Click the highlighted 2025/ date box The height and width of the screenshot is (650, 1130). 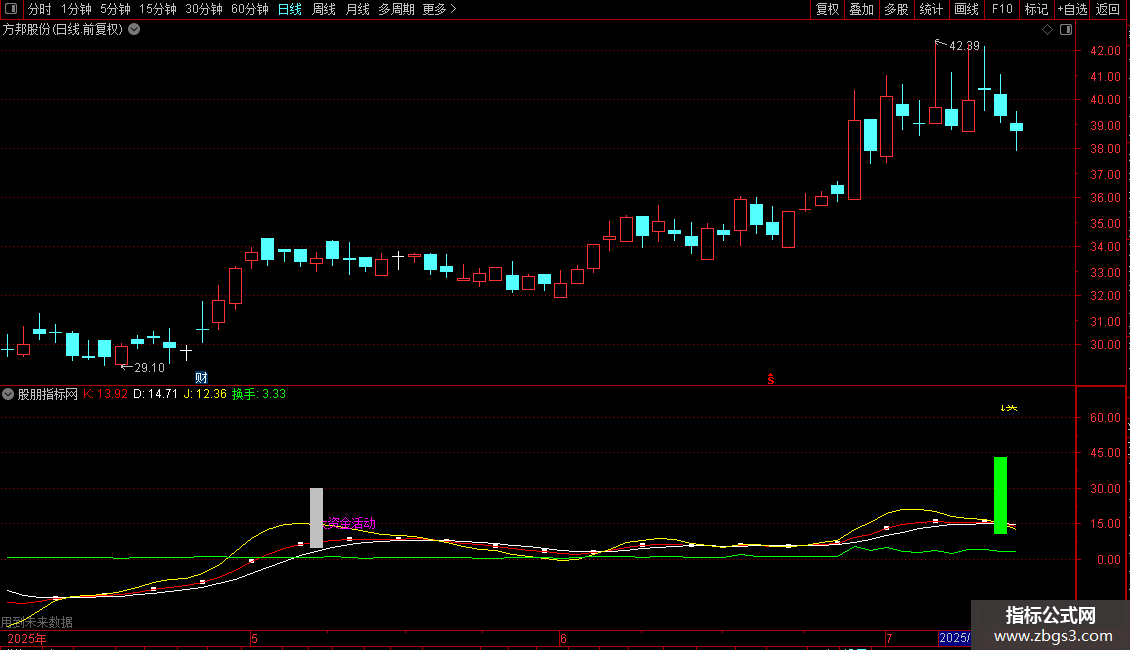pyautogui.click(x=954, y=638)
